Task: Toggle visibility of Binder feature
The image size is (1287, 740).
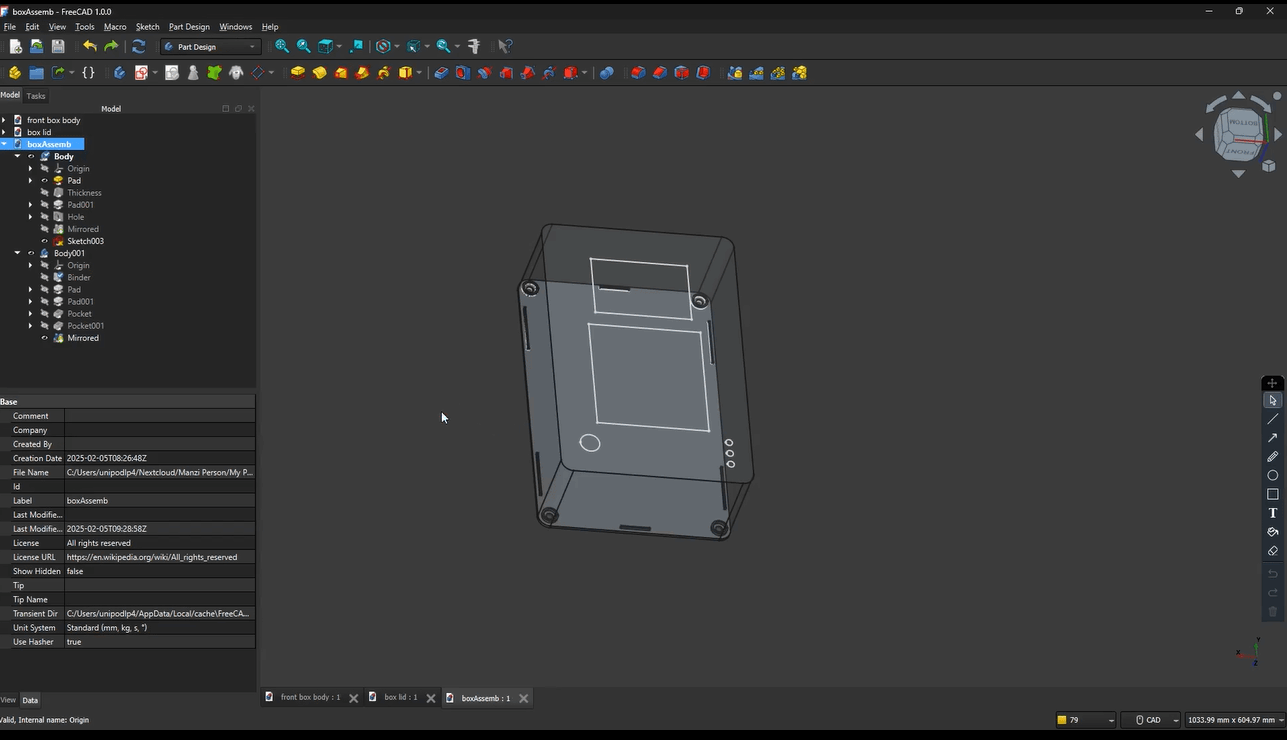Action: tap(45, 277)
